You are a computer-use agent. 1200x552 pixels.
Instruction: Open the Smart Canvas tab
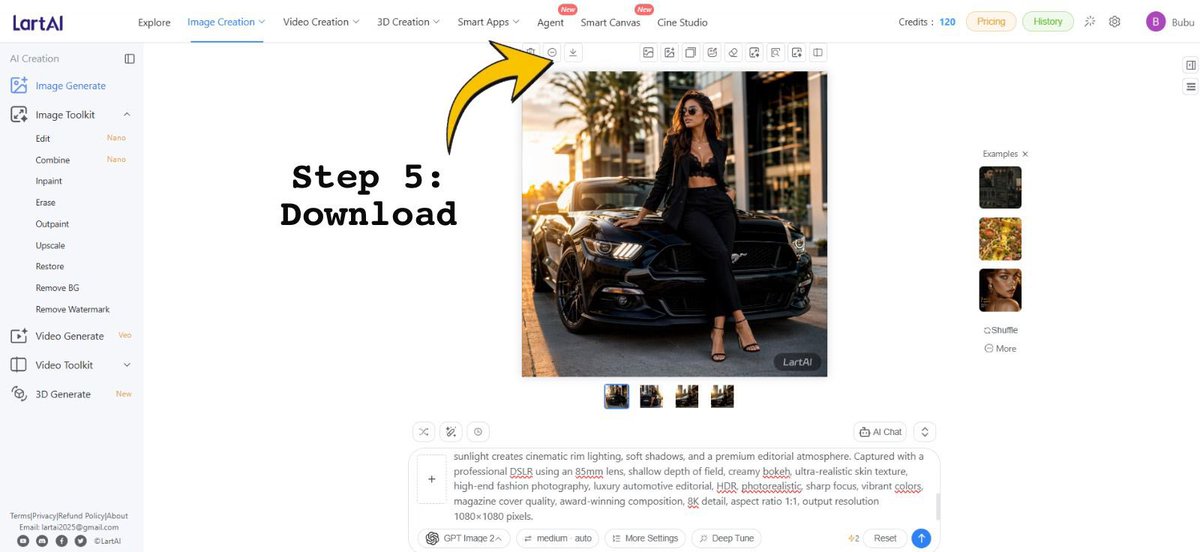(x=610, y=22)
